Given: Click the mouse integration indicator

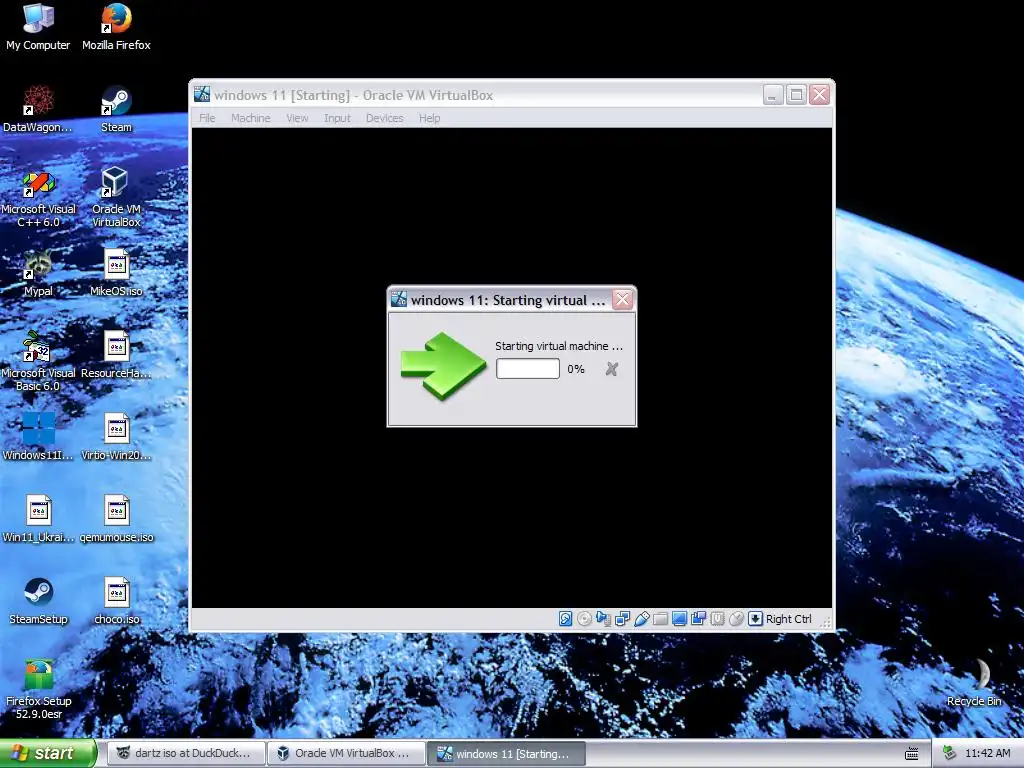Looking at the screenshot, I should [736, 618].
